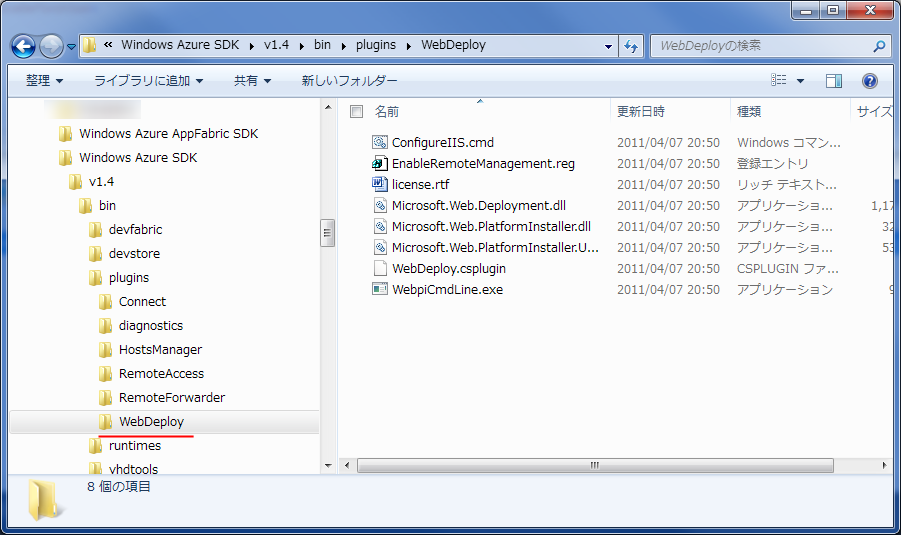The height and width of the screenshot is (535, 901).
Task: Open Help with the question mark icon
Action: 869,81
